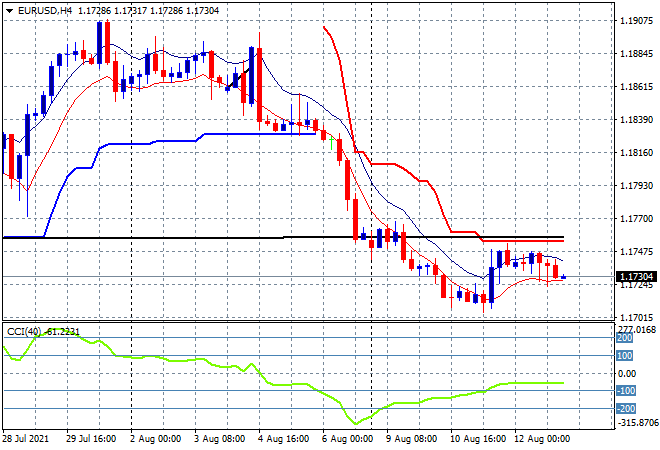This screenshot has width=660, height=450.
Task: Click the 1.17930 price axis label
Action: click(637, 186)
